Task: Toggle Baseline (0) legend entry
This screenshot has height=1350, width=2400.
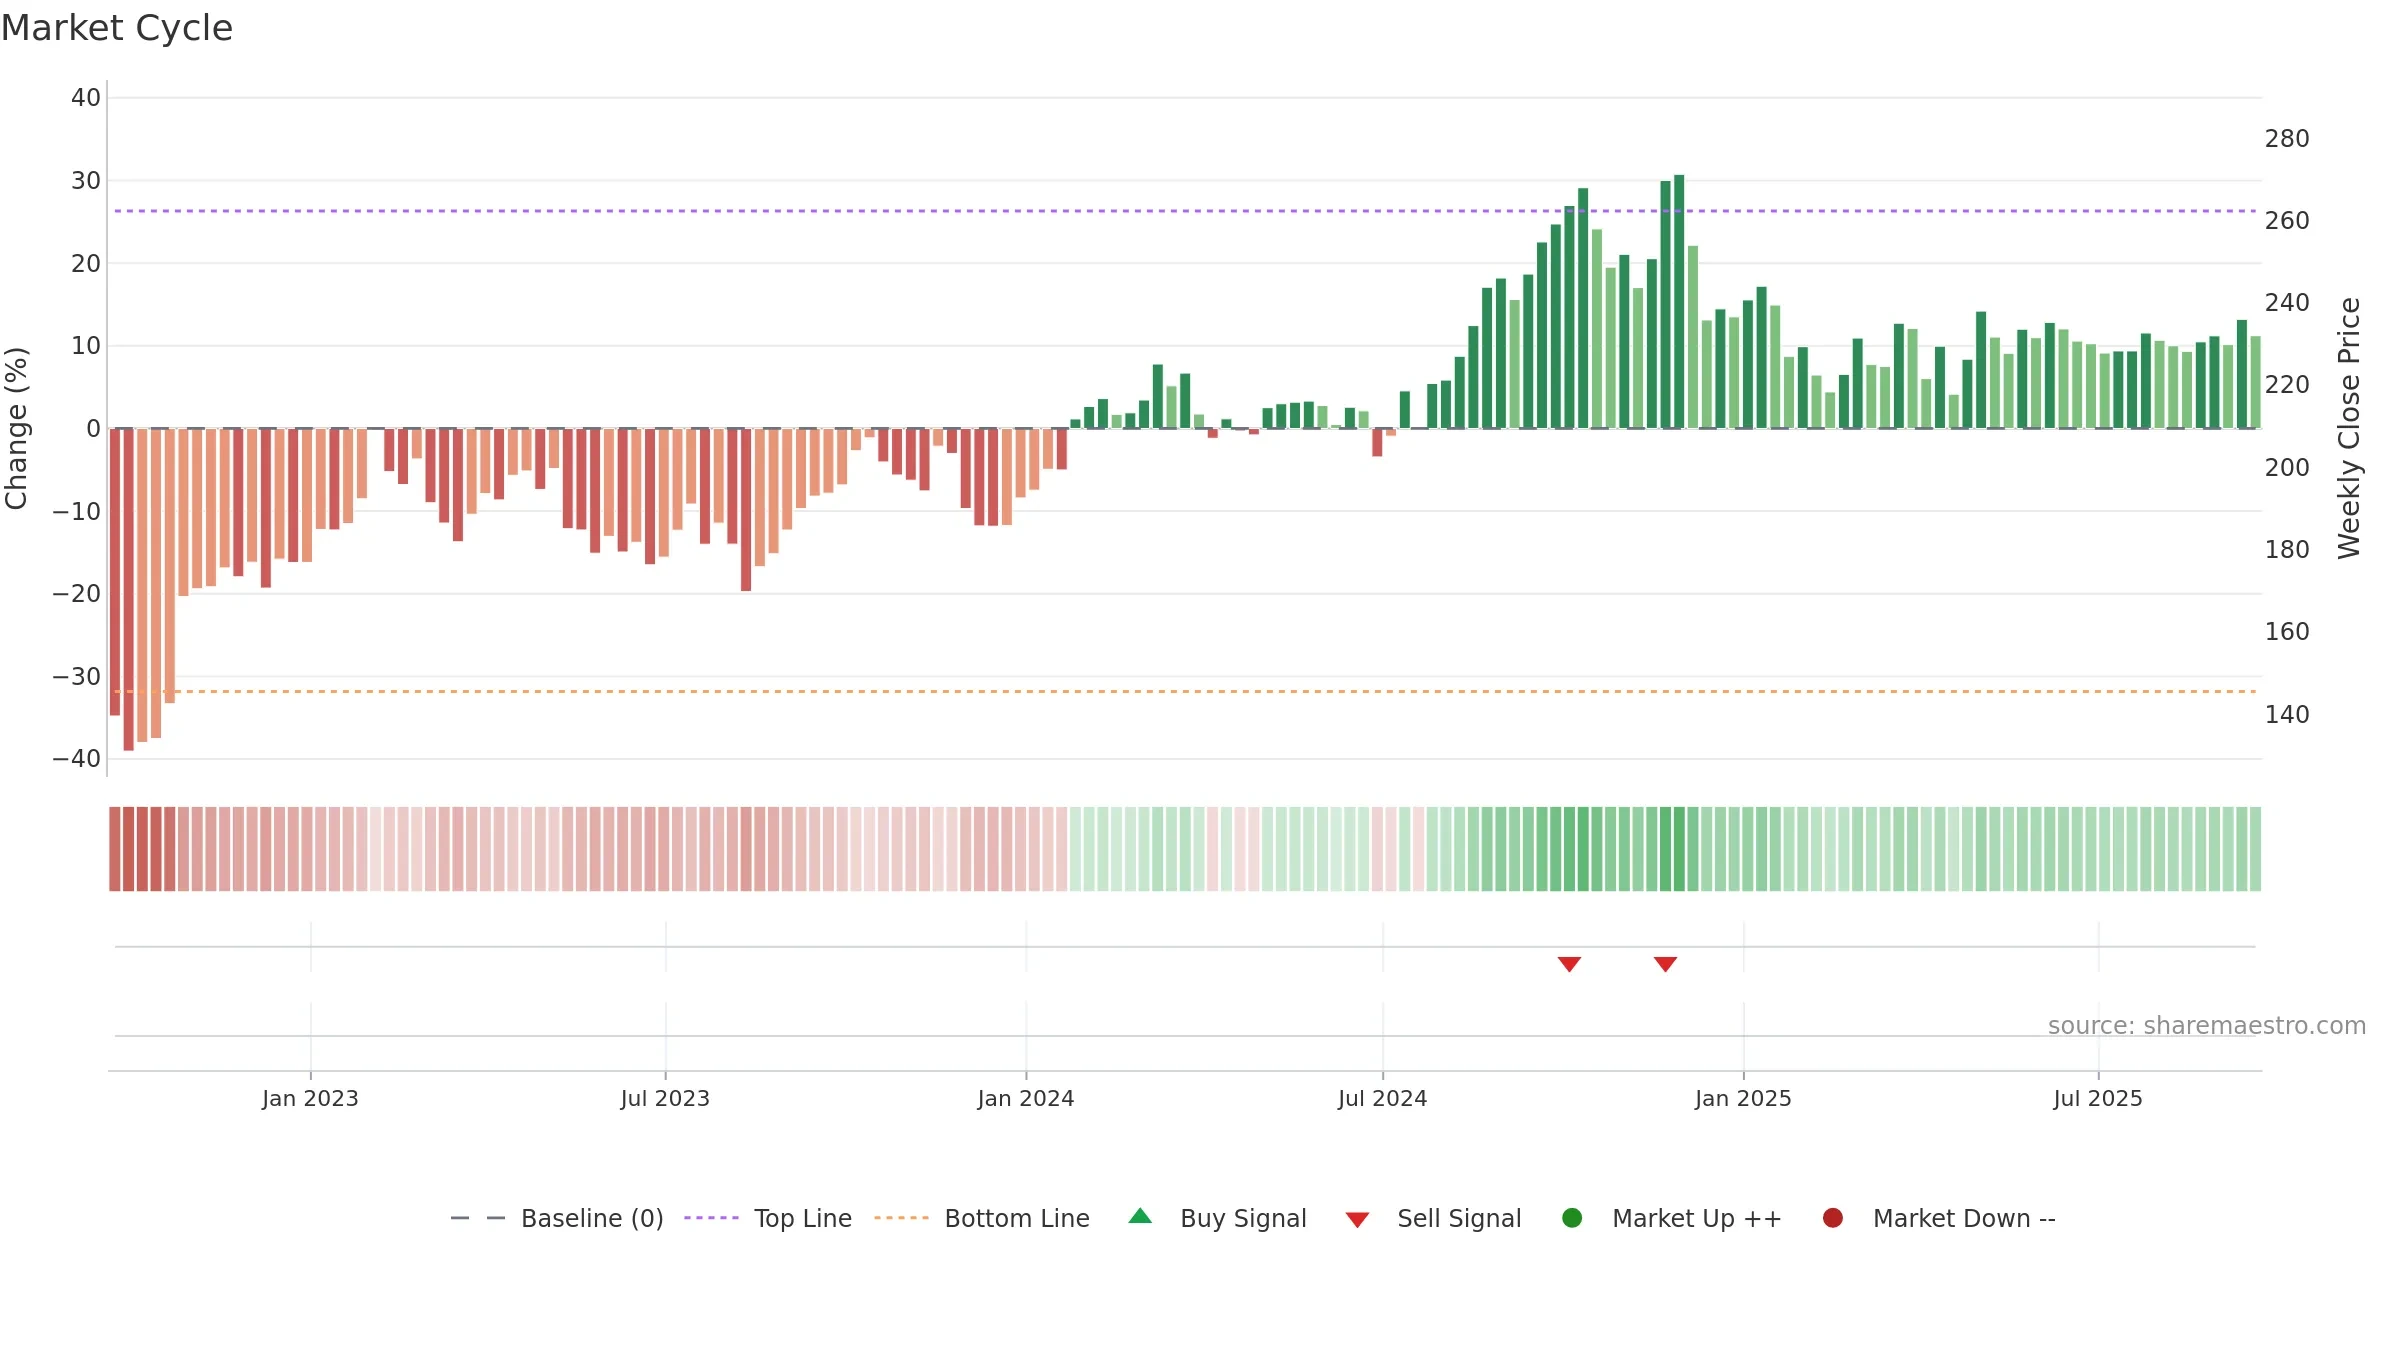Action: click(x=557, y=1218)
